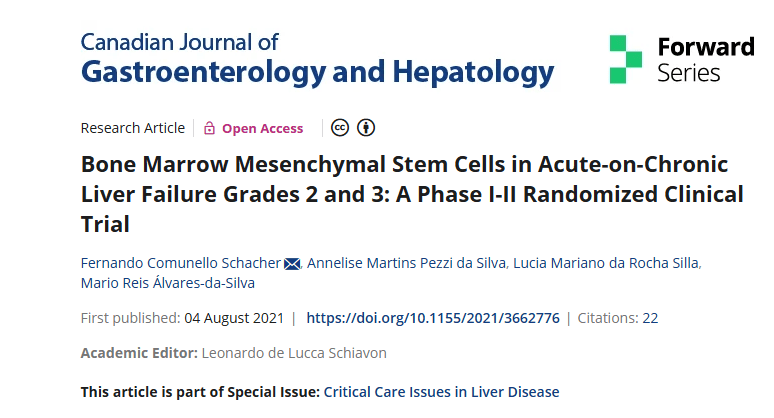Open author Annelise Martins Pezzi da Silva
The width and height of the screenshot is (774, 418).
coord(405,263)
